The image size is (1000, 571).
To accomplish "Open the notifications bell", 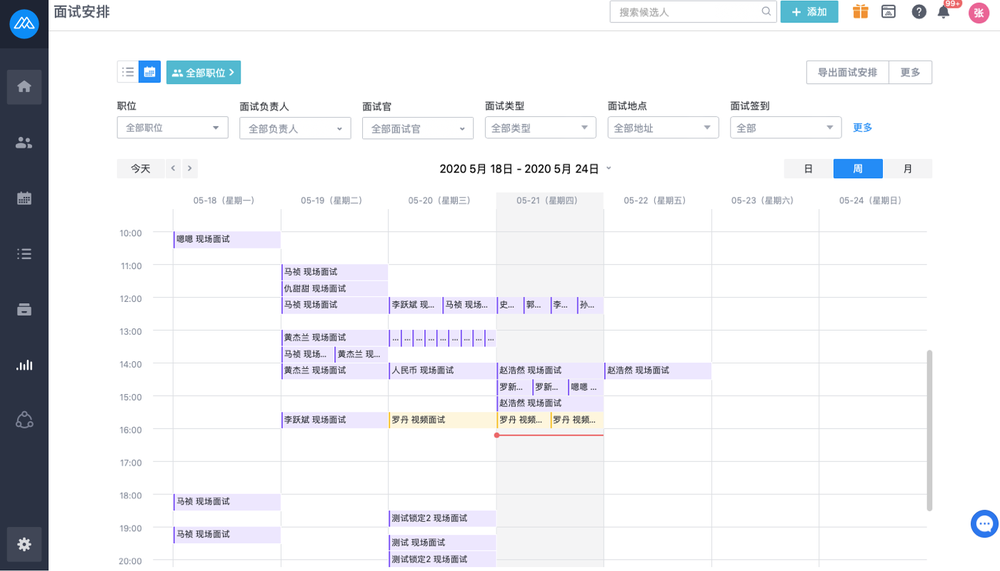I will (x=944, y=11).
